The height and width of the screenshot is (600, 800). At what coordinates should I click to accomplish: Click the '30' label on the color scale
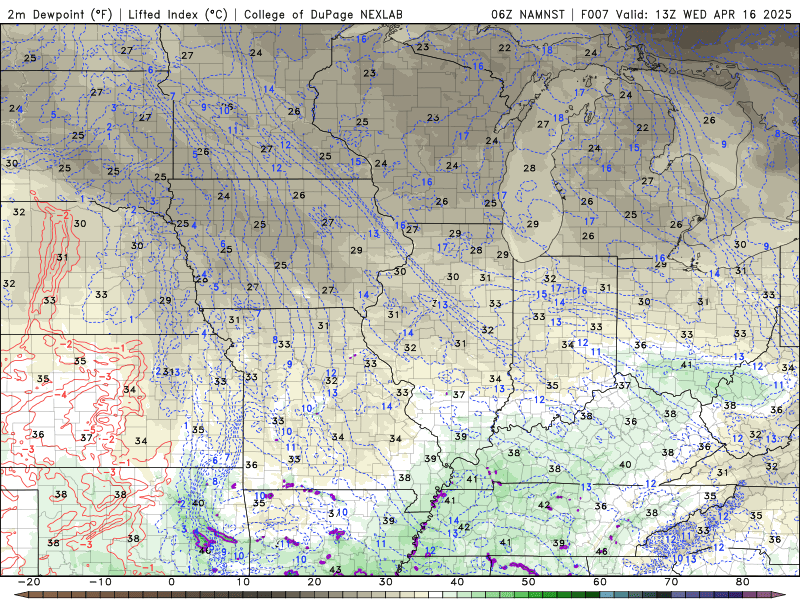386,582
